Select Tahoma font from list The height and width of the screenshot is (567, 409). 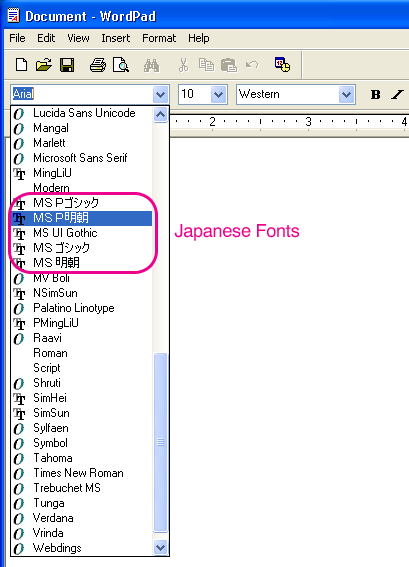coord(82,458)
